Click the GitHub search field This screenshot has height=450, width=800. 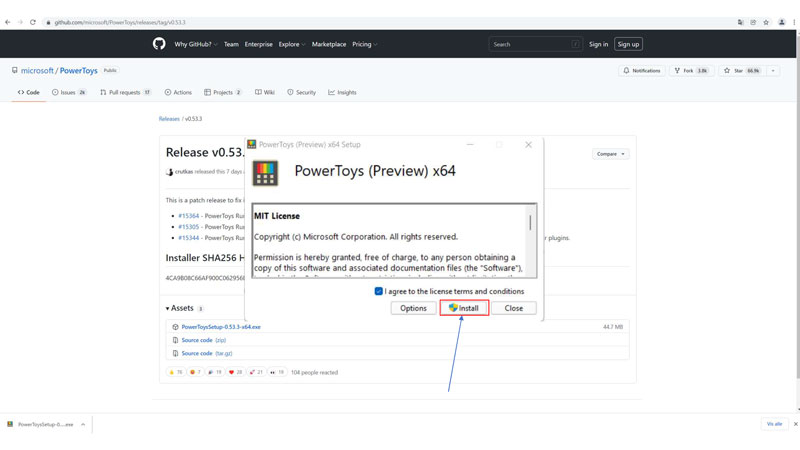(x=535, y=44)
